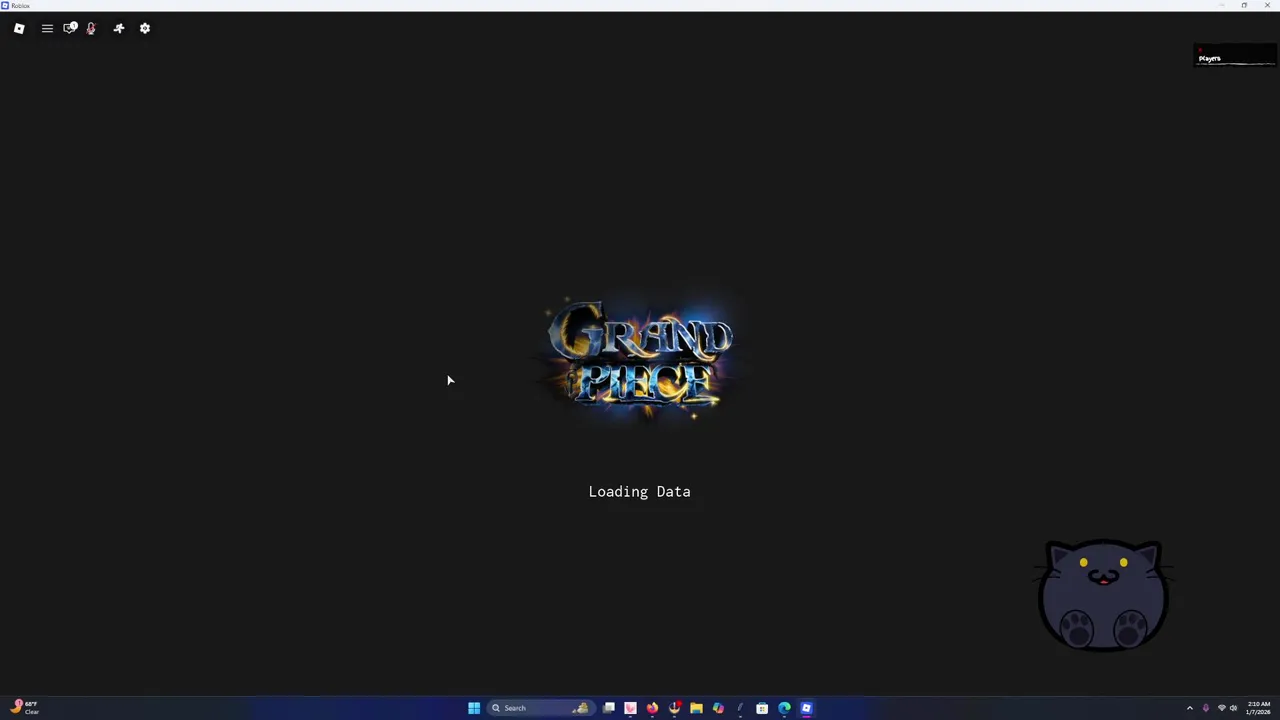Launch Firefox from the taskbar

(x=652, y=708)
